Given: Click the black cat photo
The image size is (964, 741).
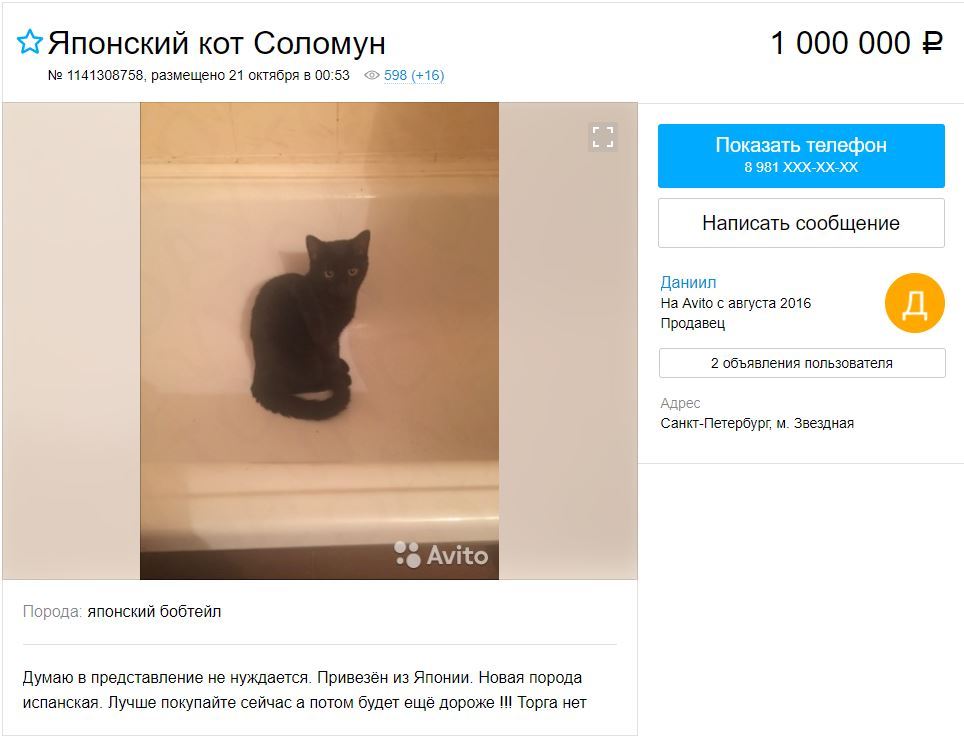Looking at the screenshot, I should (319, 341).
